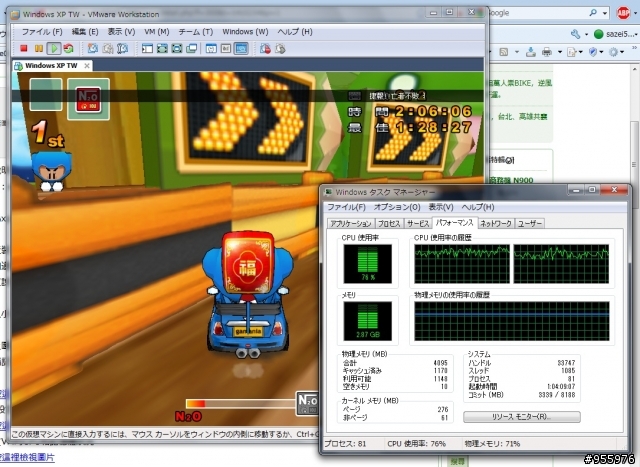Click the 這裡檢視圖片 link
The height and width of the screenshot is (467, 640).
pos(27,457)
